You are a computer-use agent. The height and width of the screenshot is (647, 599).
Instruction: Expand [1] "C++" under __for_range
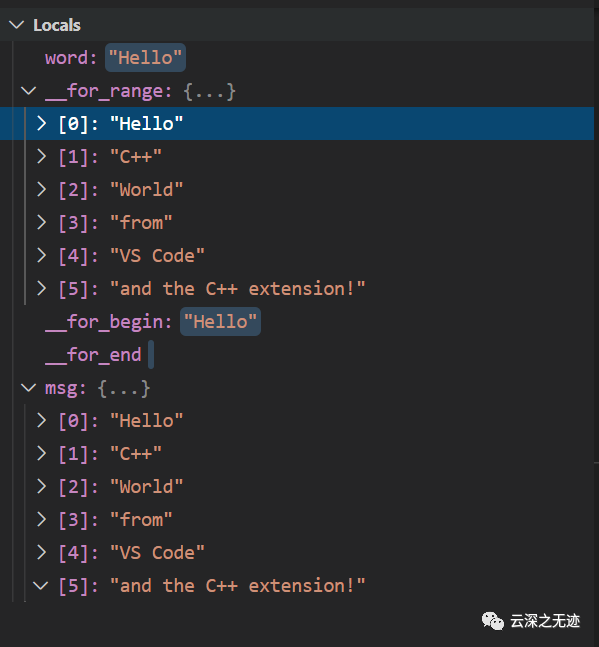pyautogui.click(x=42, y=156)
